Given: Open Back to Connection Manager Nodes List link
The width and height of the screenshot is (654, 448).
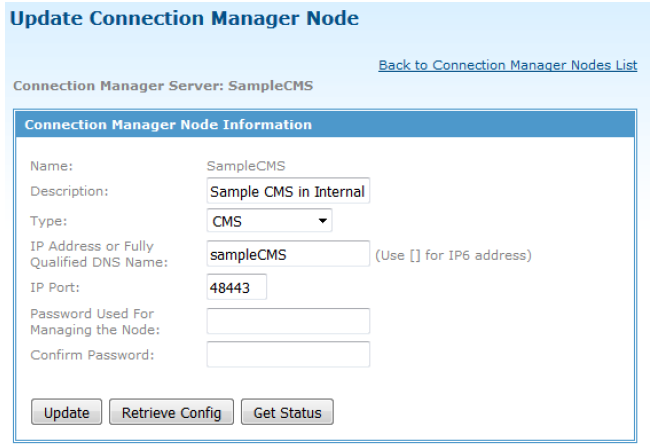Looking at the screenshot, I should (x=508, y=65).
